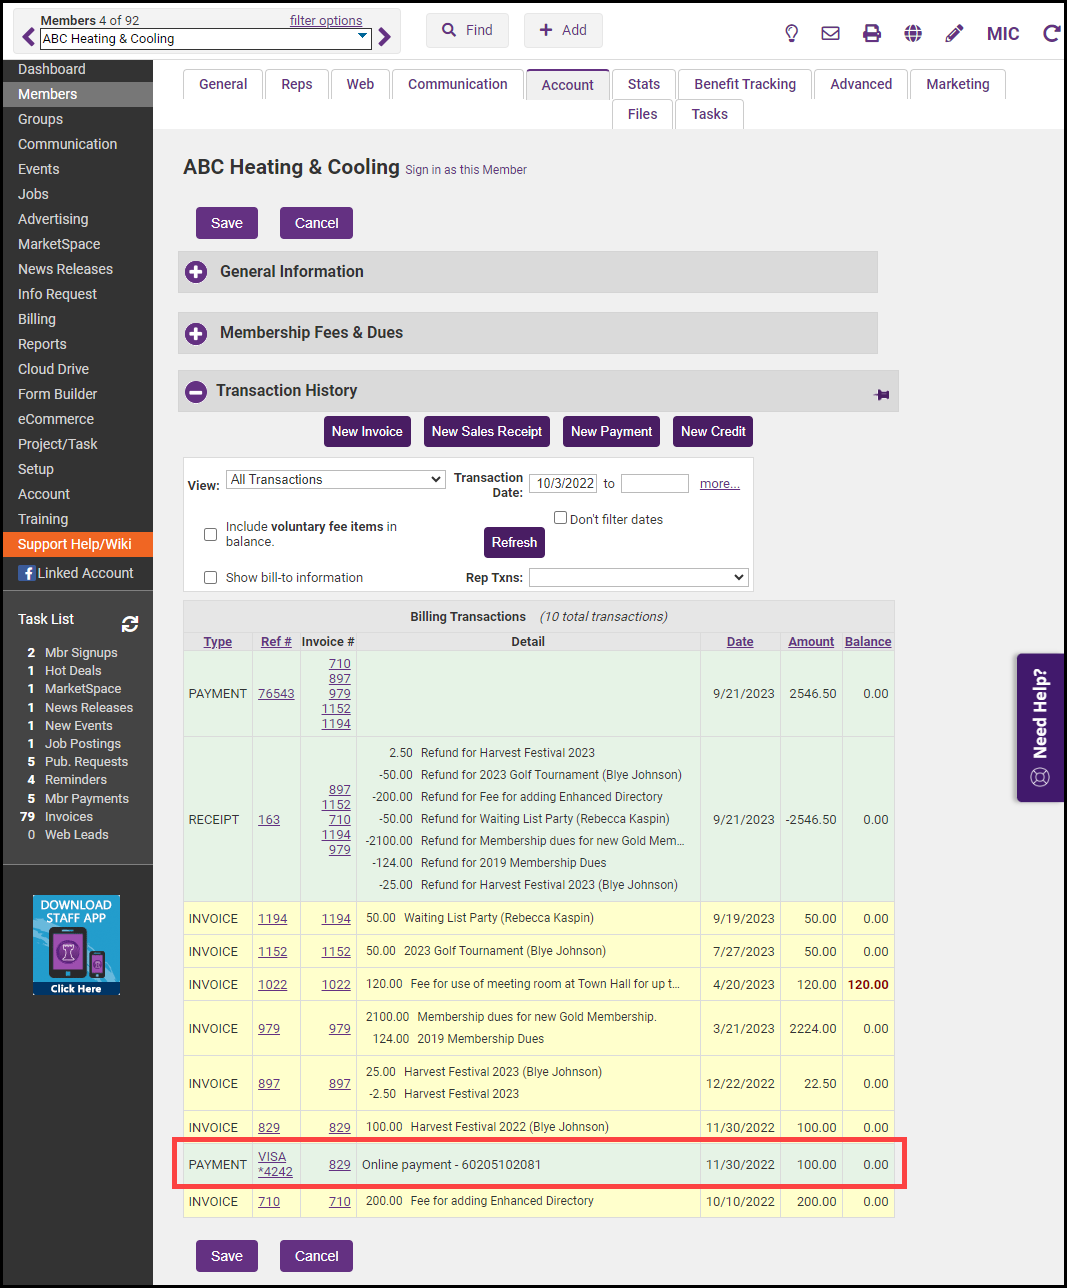Screen dimensions: 1067x1288
Task: Expand the General Information section
Action: tap(197, 272)
